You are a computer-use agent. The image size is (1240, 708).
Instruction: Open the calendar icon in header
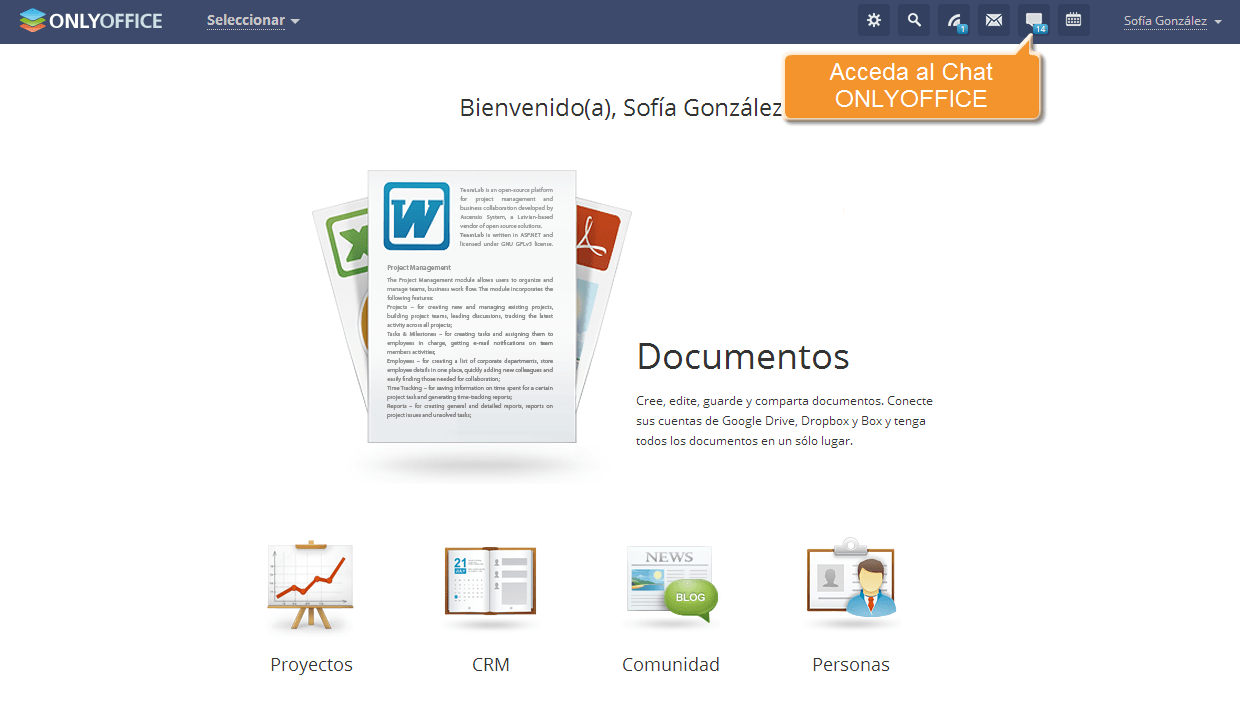pos(1074,20)
